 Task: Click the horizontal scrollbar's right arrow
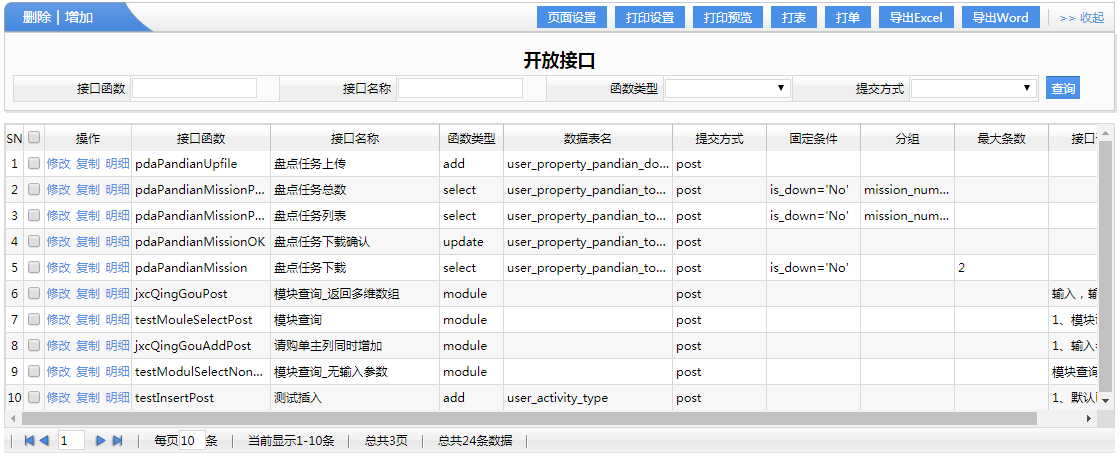pyautogui.click(x=1091, y=419)
